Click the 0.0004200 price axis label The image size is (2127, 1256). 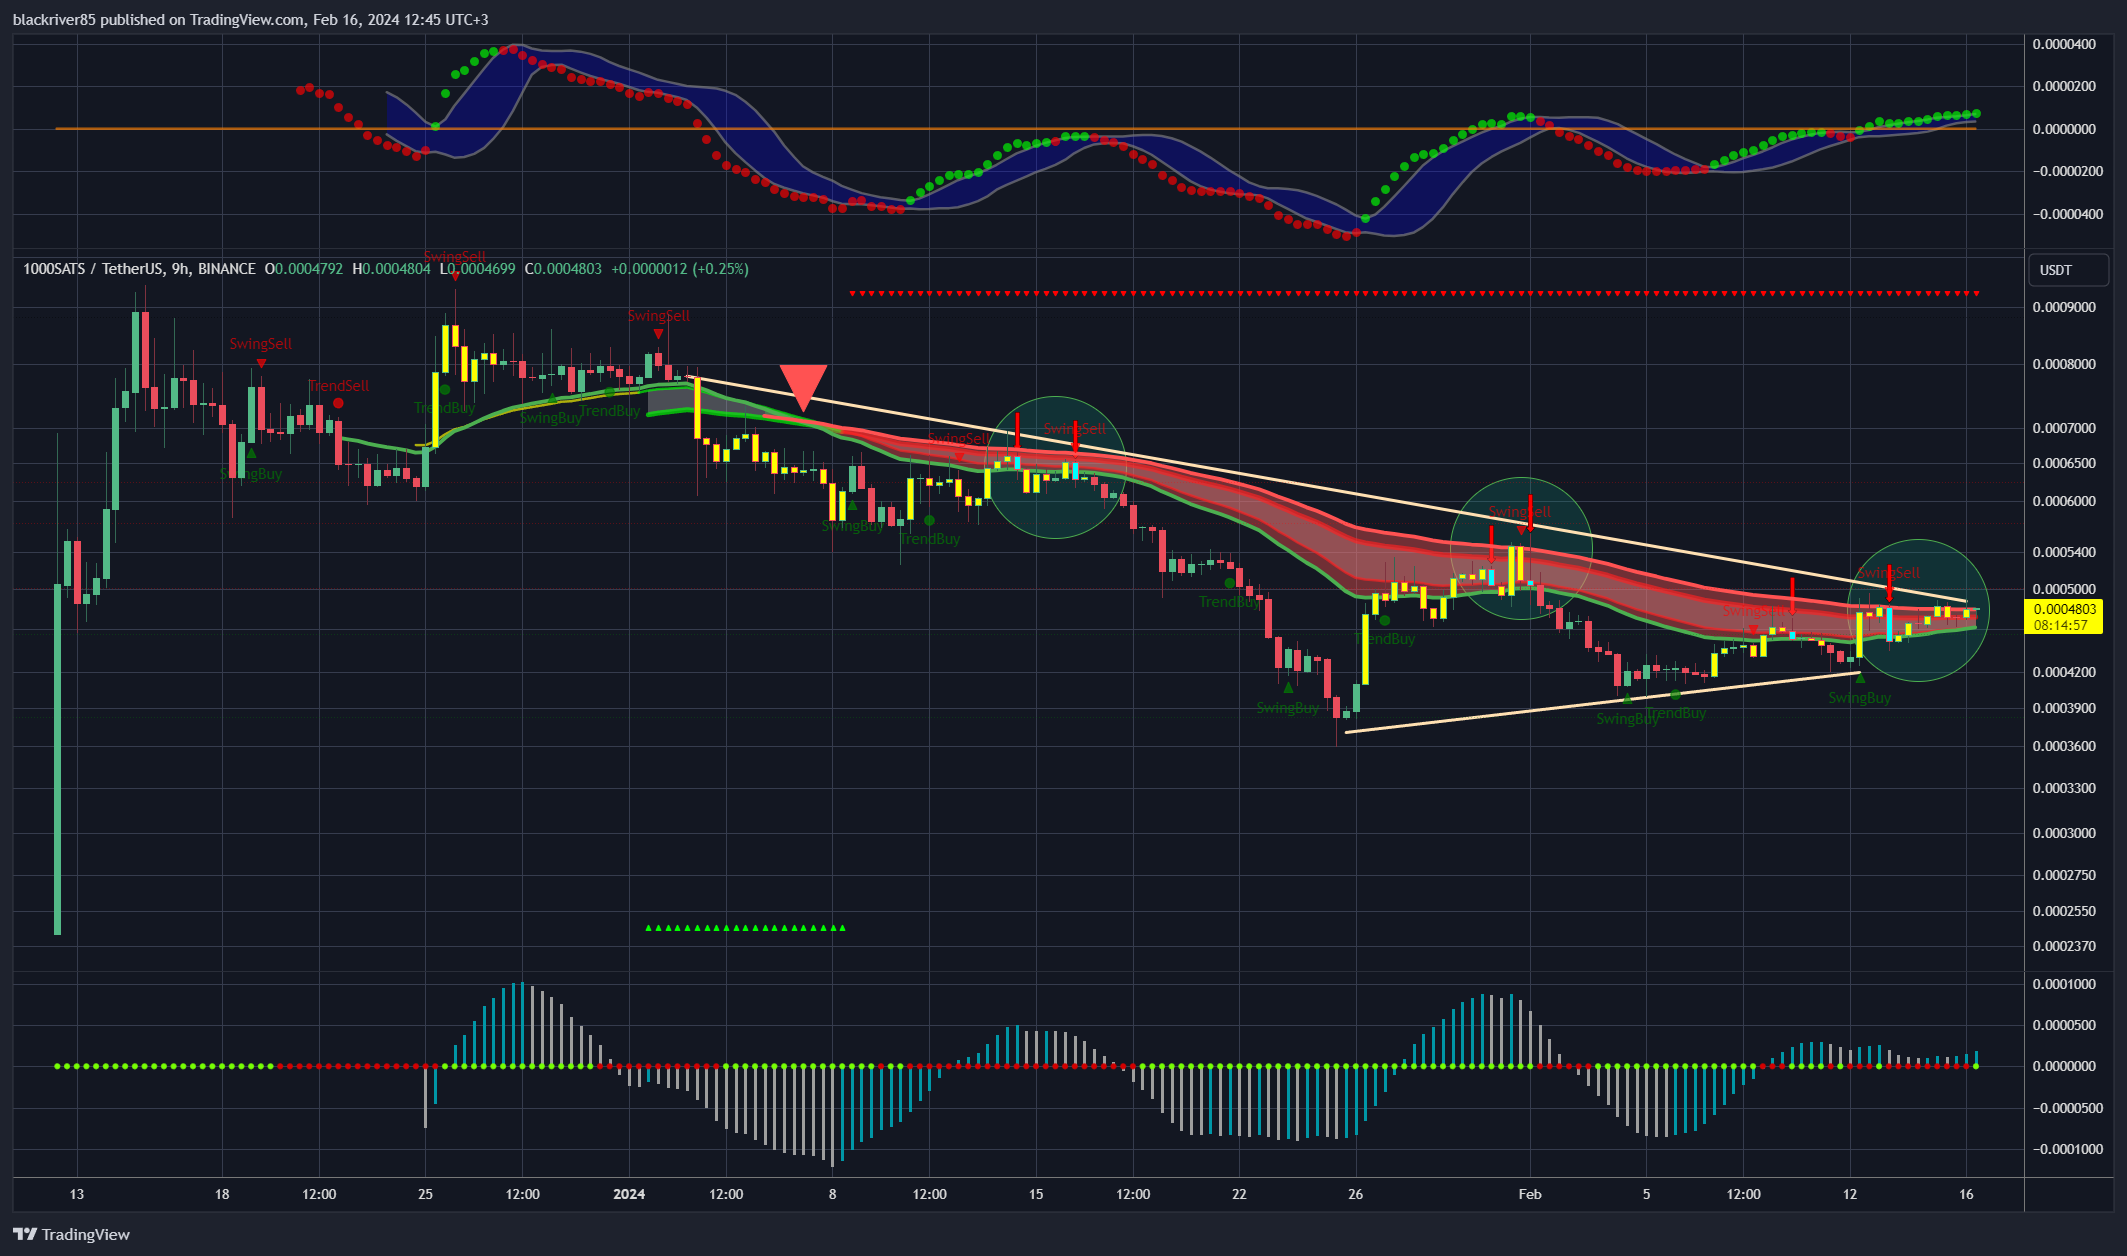point(2064,672)
